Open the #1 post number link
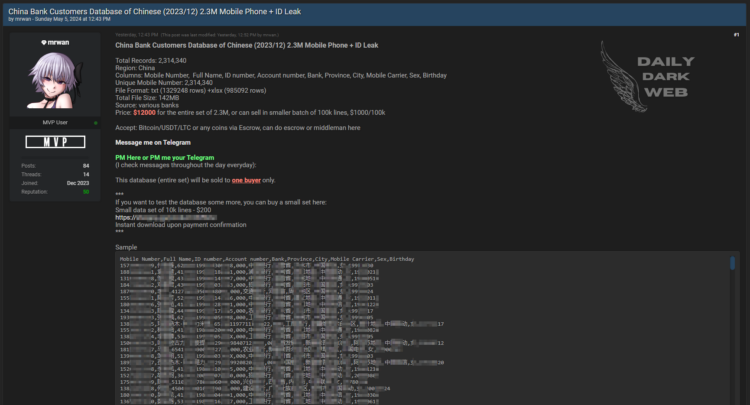The image size is (750, 405). pyautogui.click(x=736, y=35)
